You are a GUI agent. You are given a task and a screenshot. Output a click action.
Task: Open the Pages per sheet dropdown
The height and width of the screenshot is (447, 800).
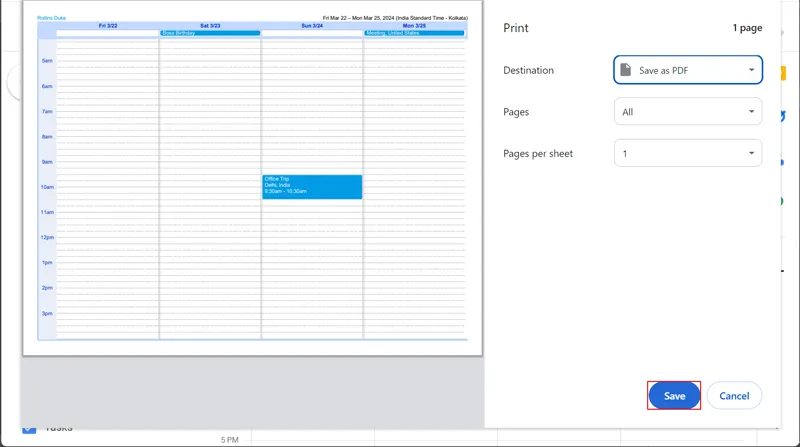(688, 153)
